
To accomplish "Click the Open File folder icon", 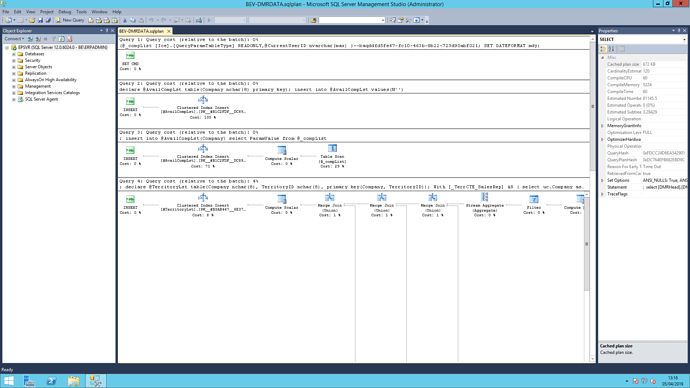I will click(32, 20).
